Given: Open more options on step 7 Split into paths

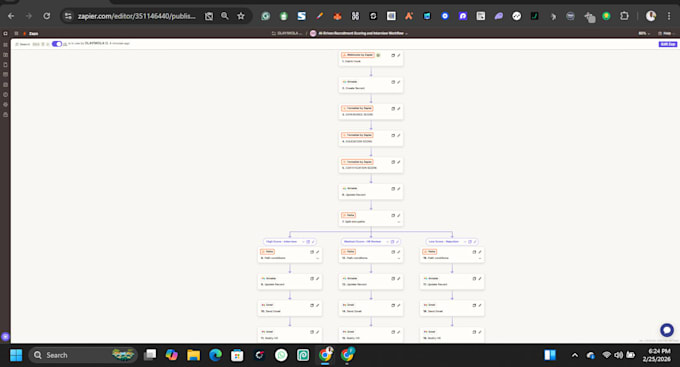Looking at the screenshot, I should 399,222.
